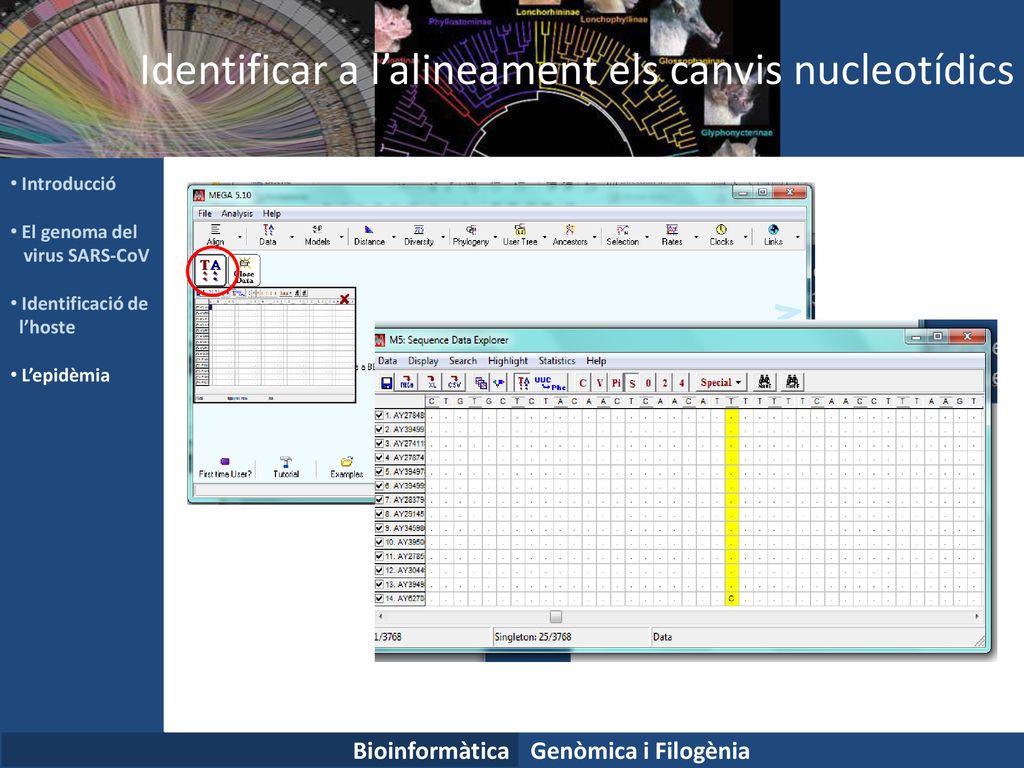
Task: Uncheck sequence 7. AY28379 checkbox
Action: click(x=379, y=500)
